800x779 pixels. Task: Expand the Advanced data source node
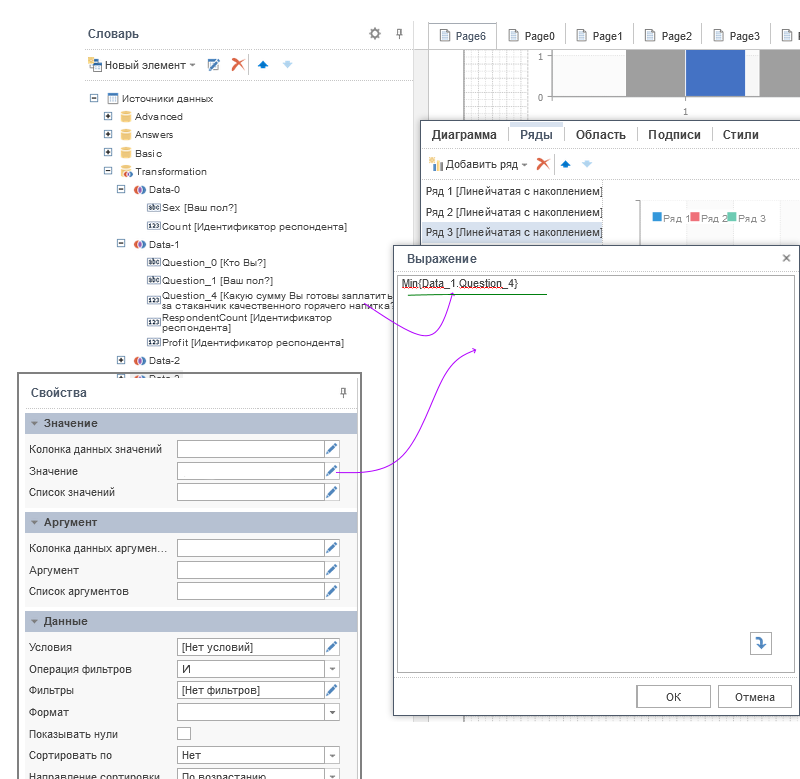pos(108,116)
